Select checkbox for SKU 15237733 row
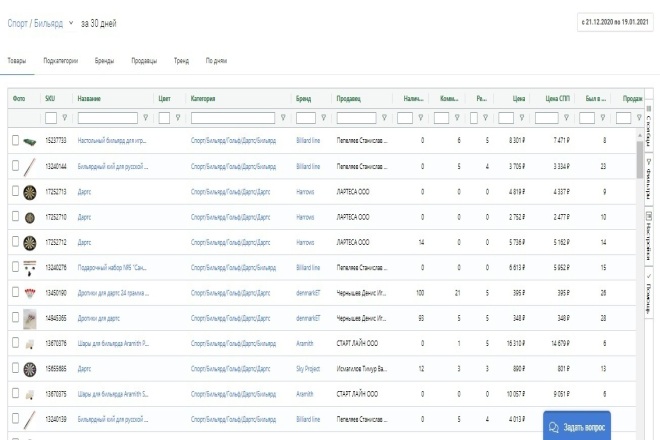Screen dimensions: 660x440 pos(15,140)
